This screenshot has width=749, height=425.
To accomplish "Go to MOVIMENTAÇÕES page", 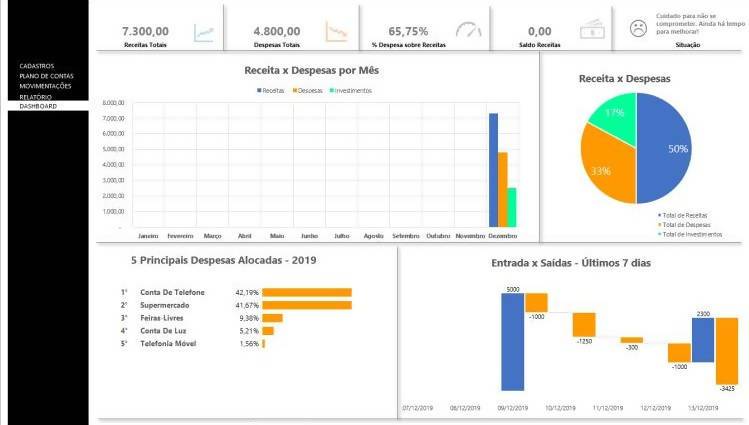I will (x=45, y=86).
